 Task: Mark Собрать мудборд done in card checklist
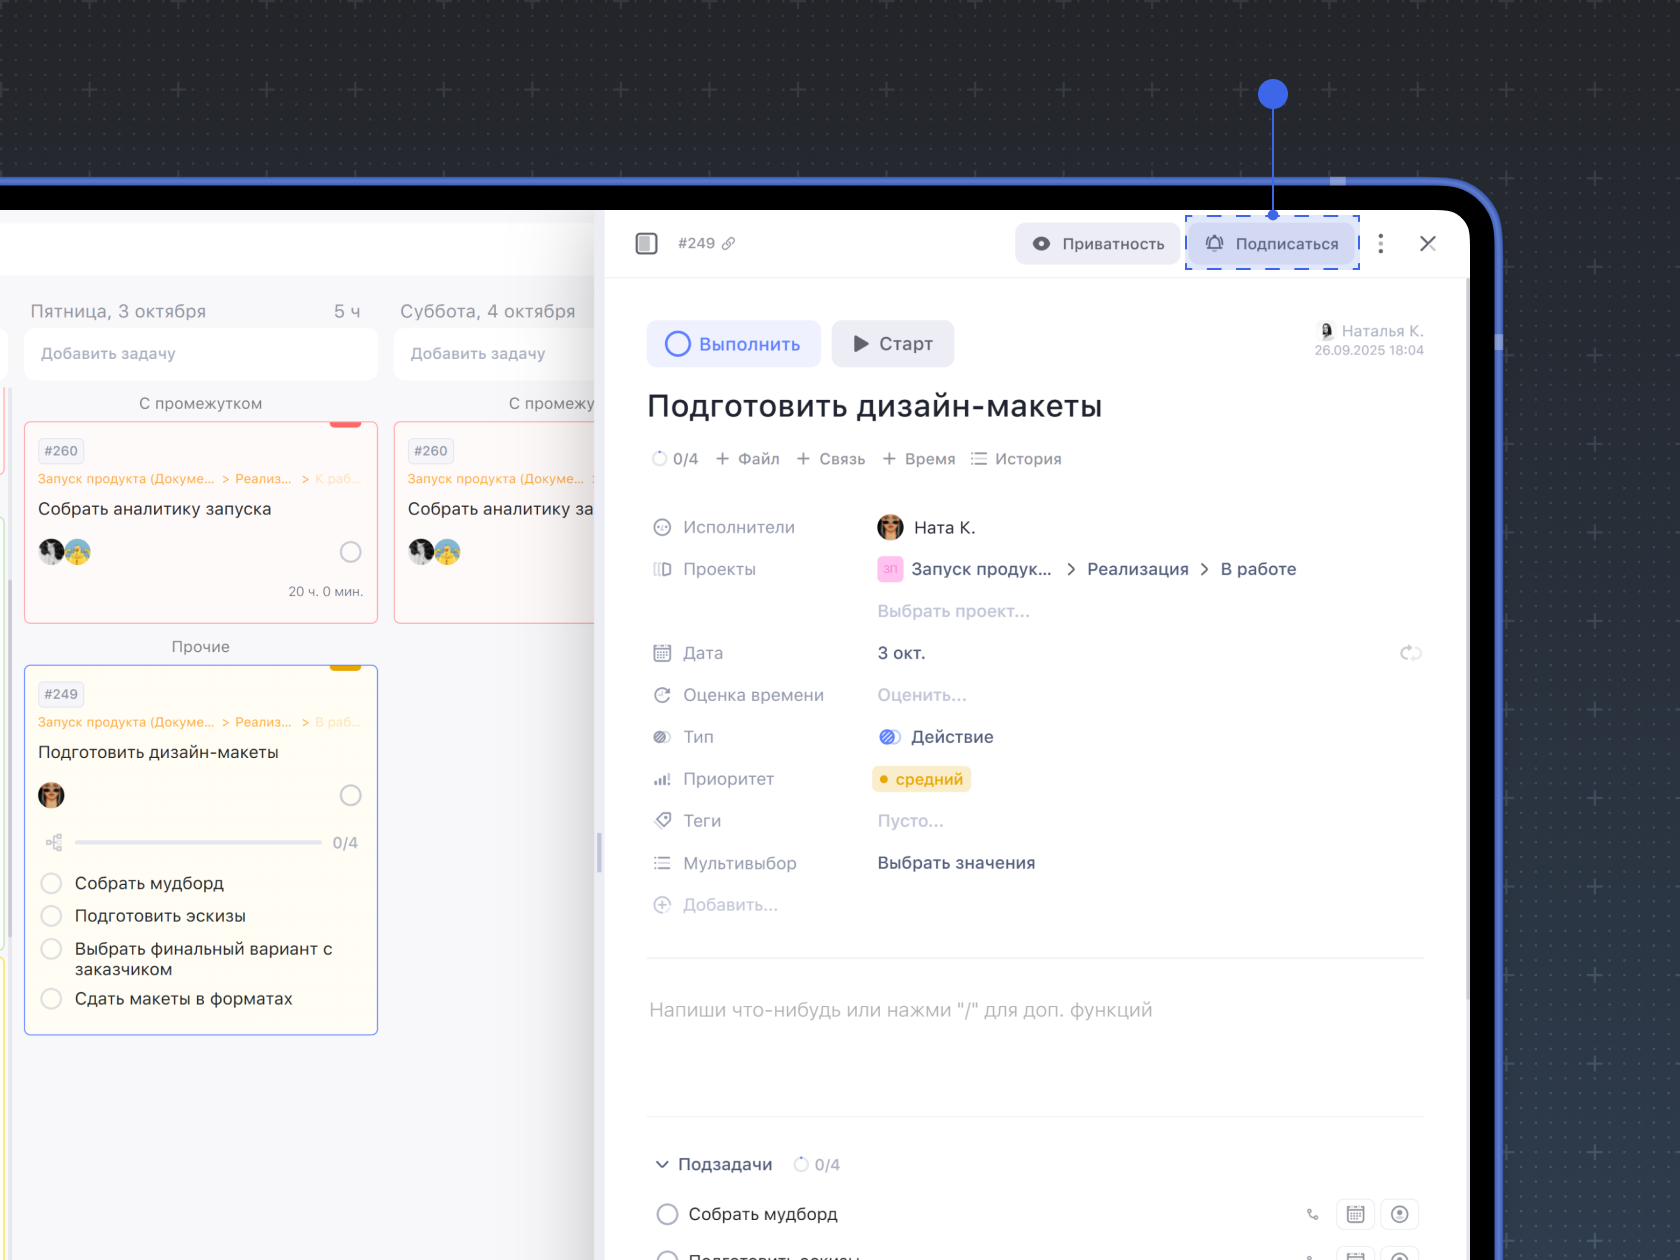[51, 884]
